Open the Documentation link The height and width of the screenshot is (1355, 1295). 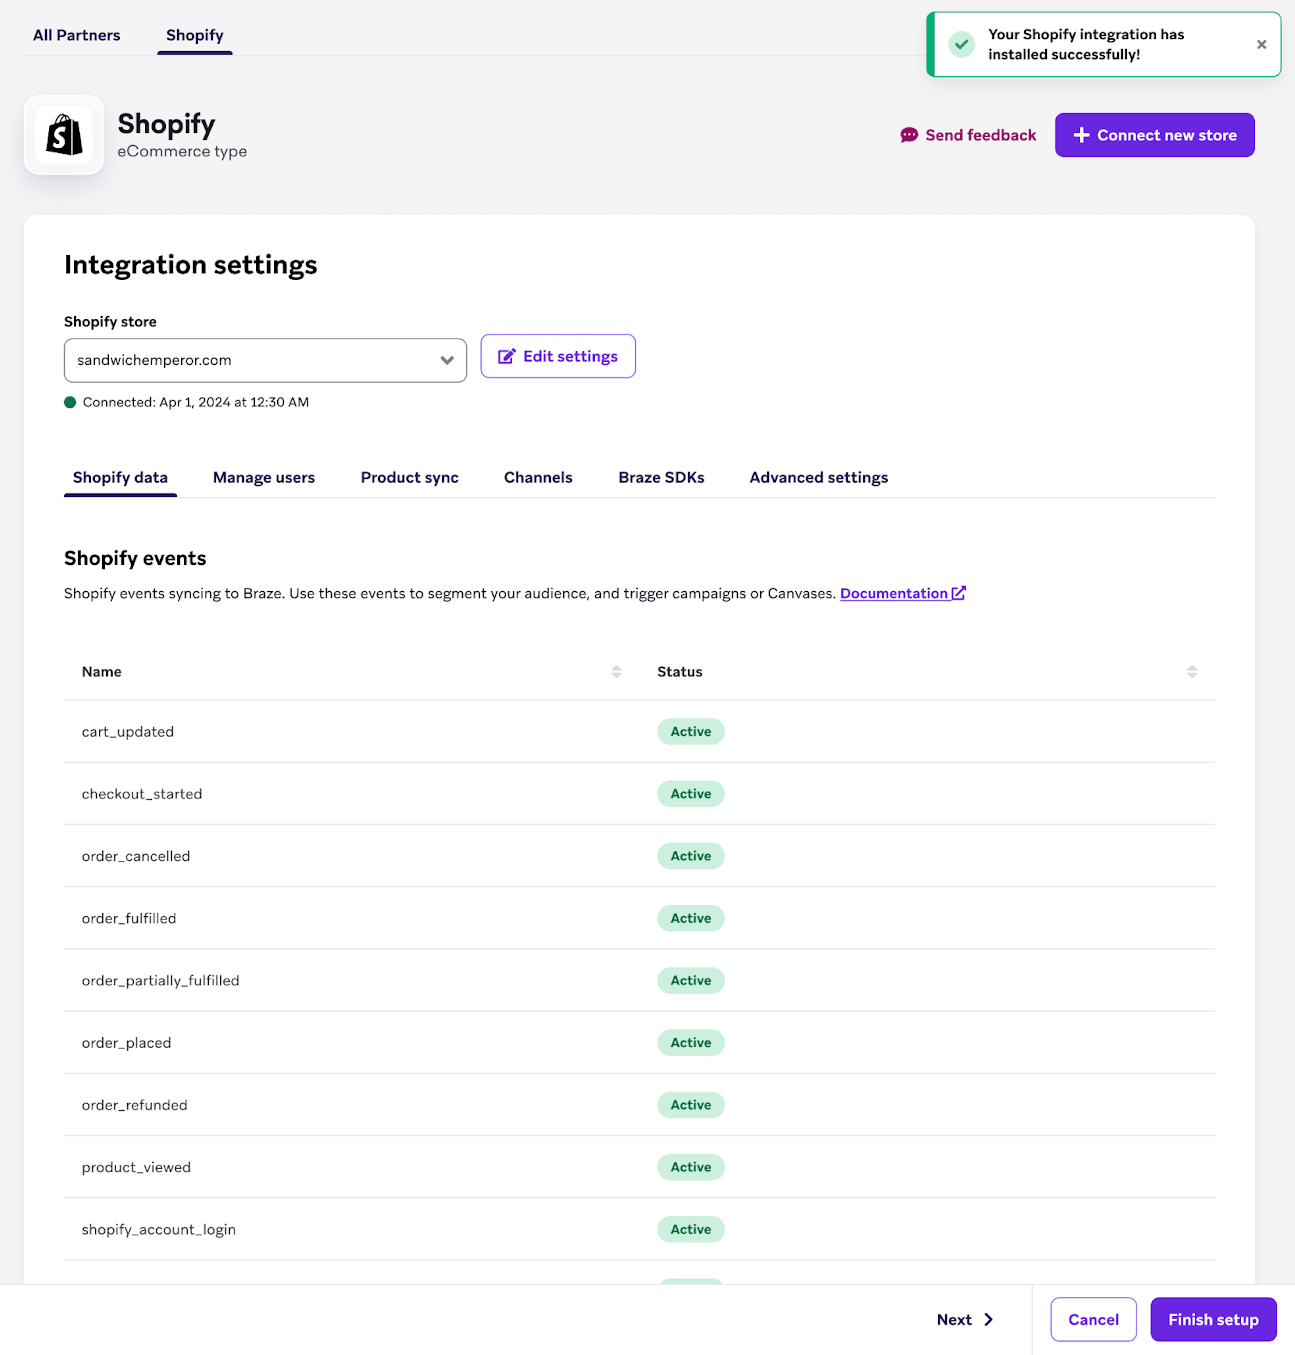(x=894, y=592)
